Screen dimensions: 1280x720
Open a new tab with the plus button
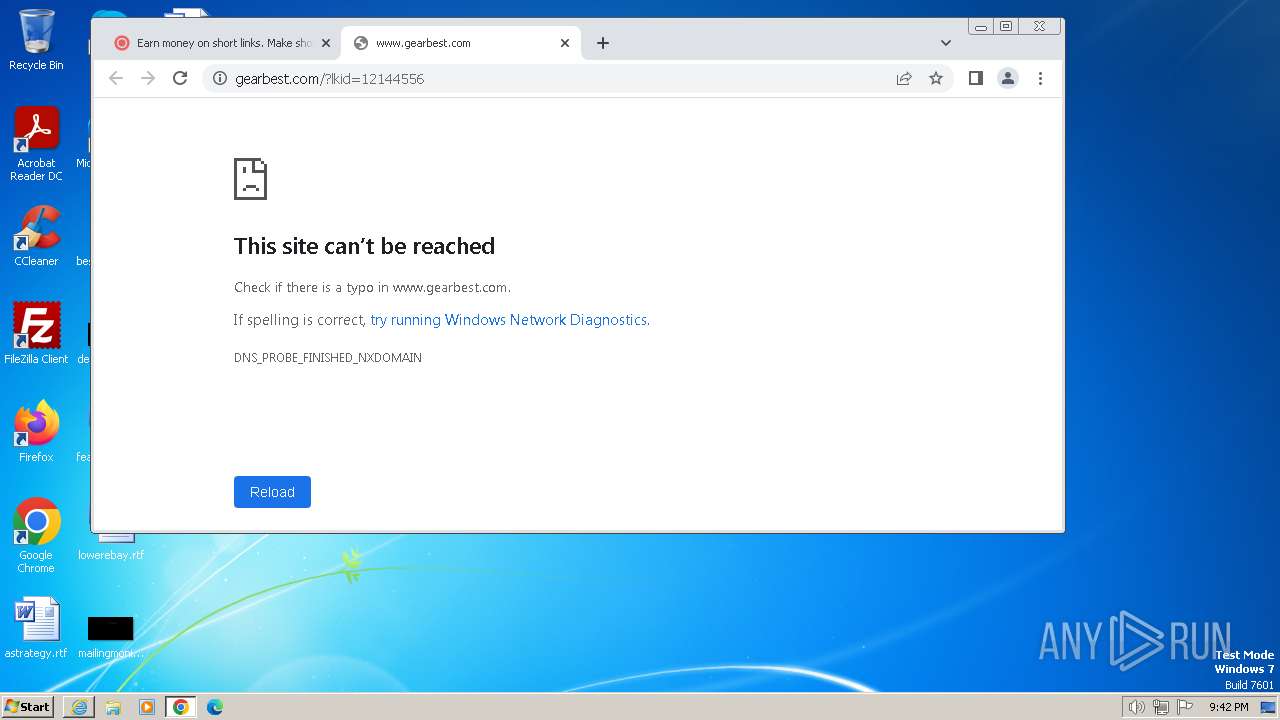coord(603,43)
